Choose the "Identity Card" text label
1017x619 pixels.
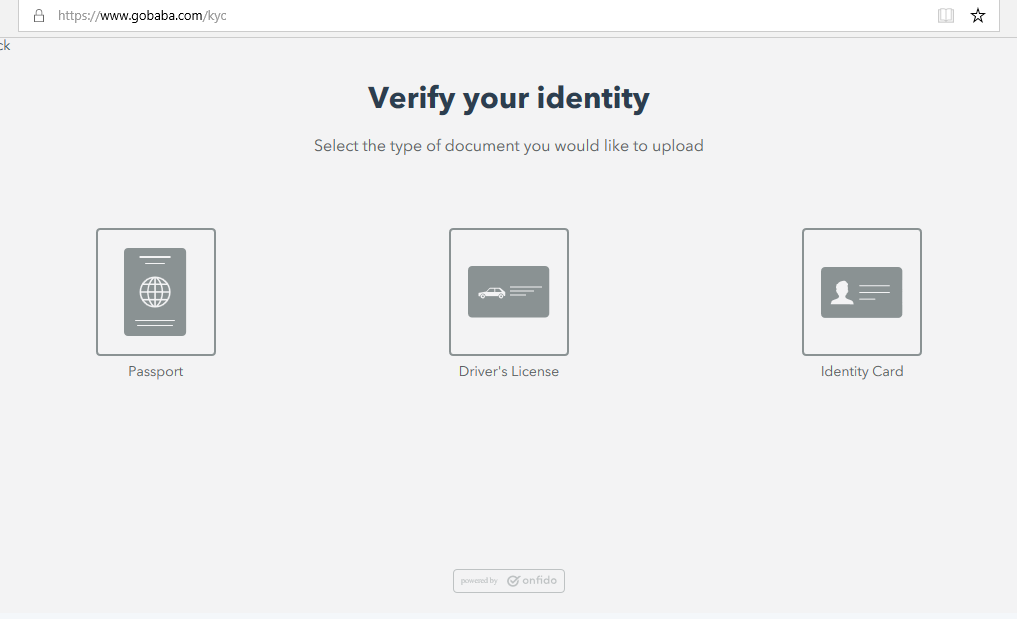pyautogui.click(x=861, y=371)
